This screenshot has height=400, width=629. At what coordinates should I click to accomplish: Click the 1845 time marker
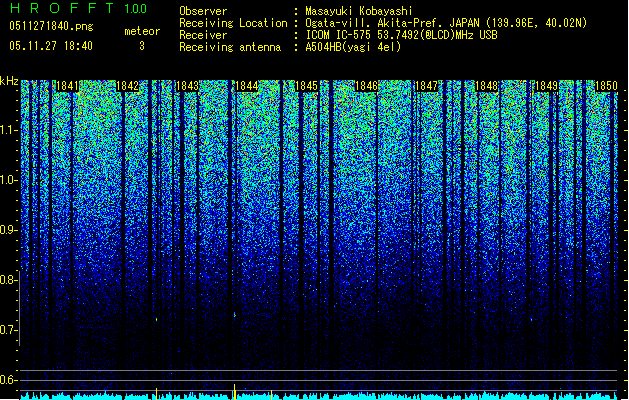pos(306,86)
